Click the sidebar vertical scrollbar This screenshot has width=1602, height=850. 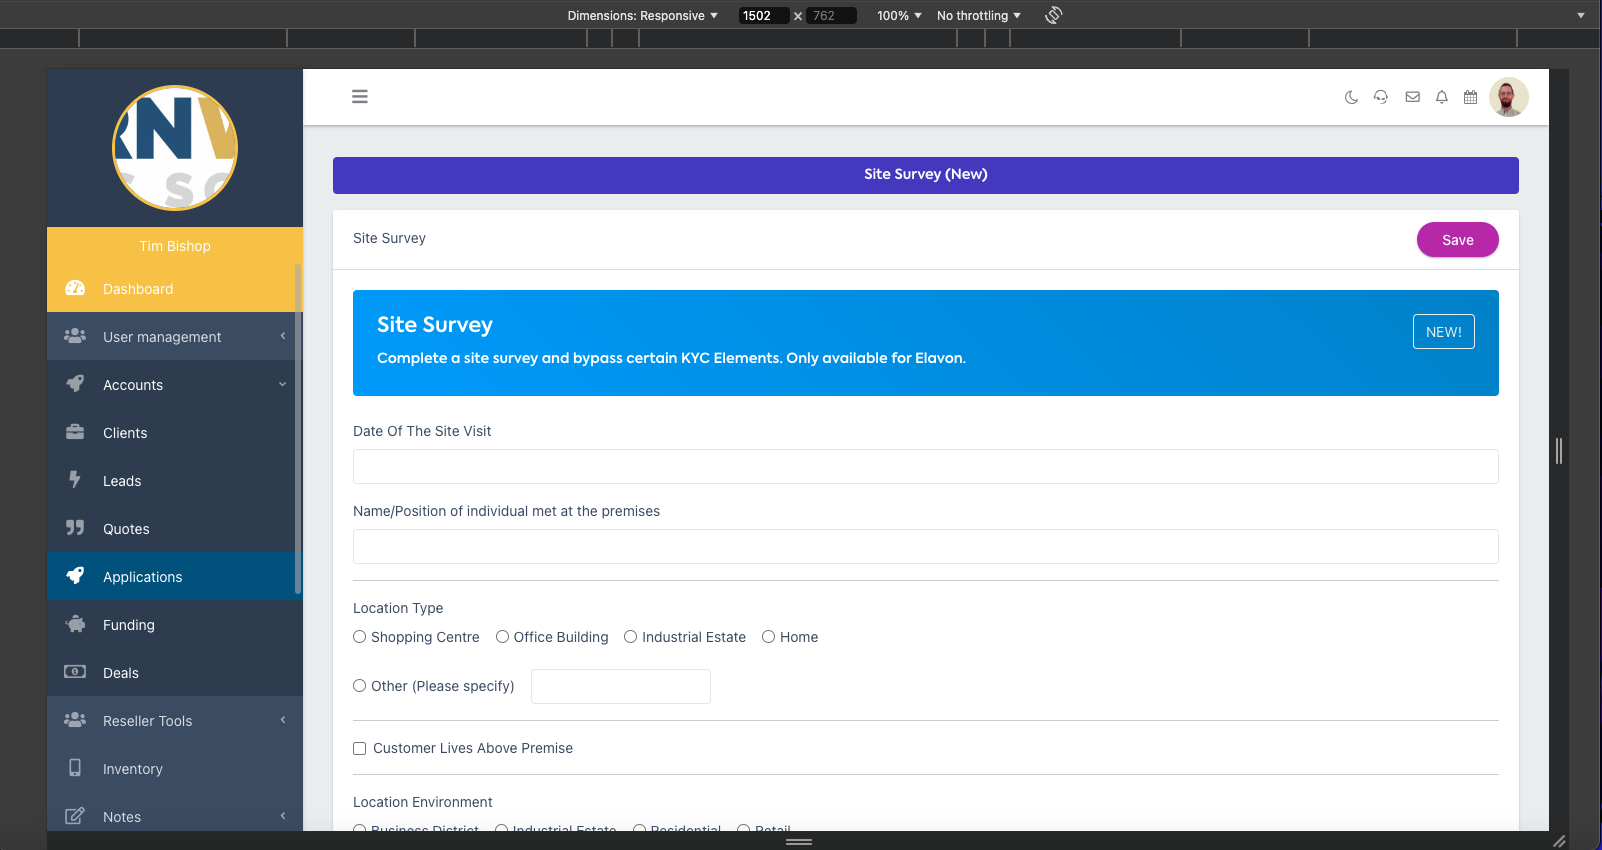point(298,430)
